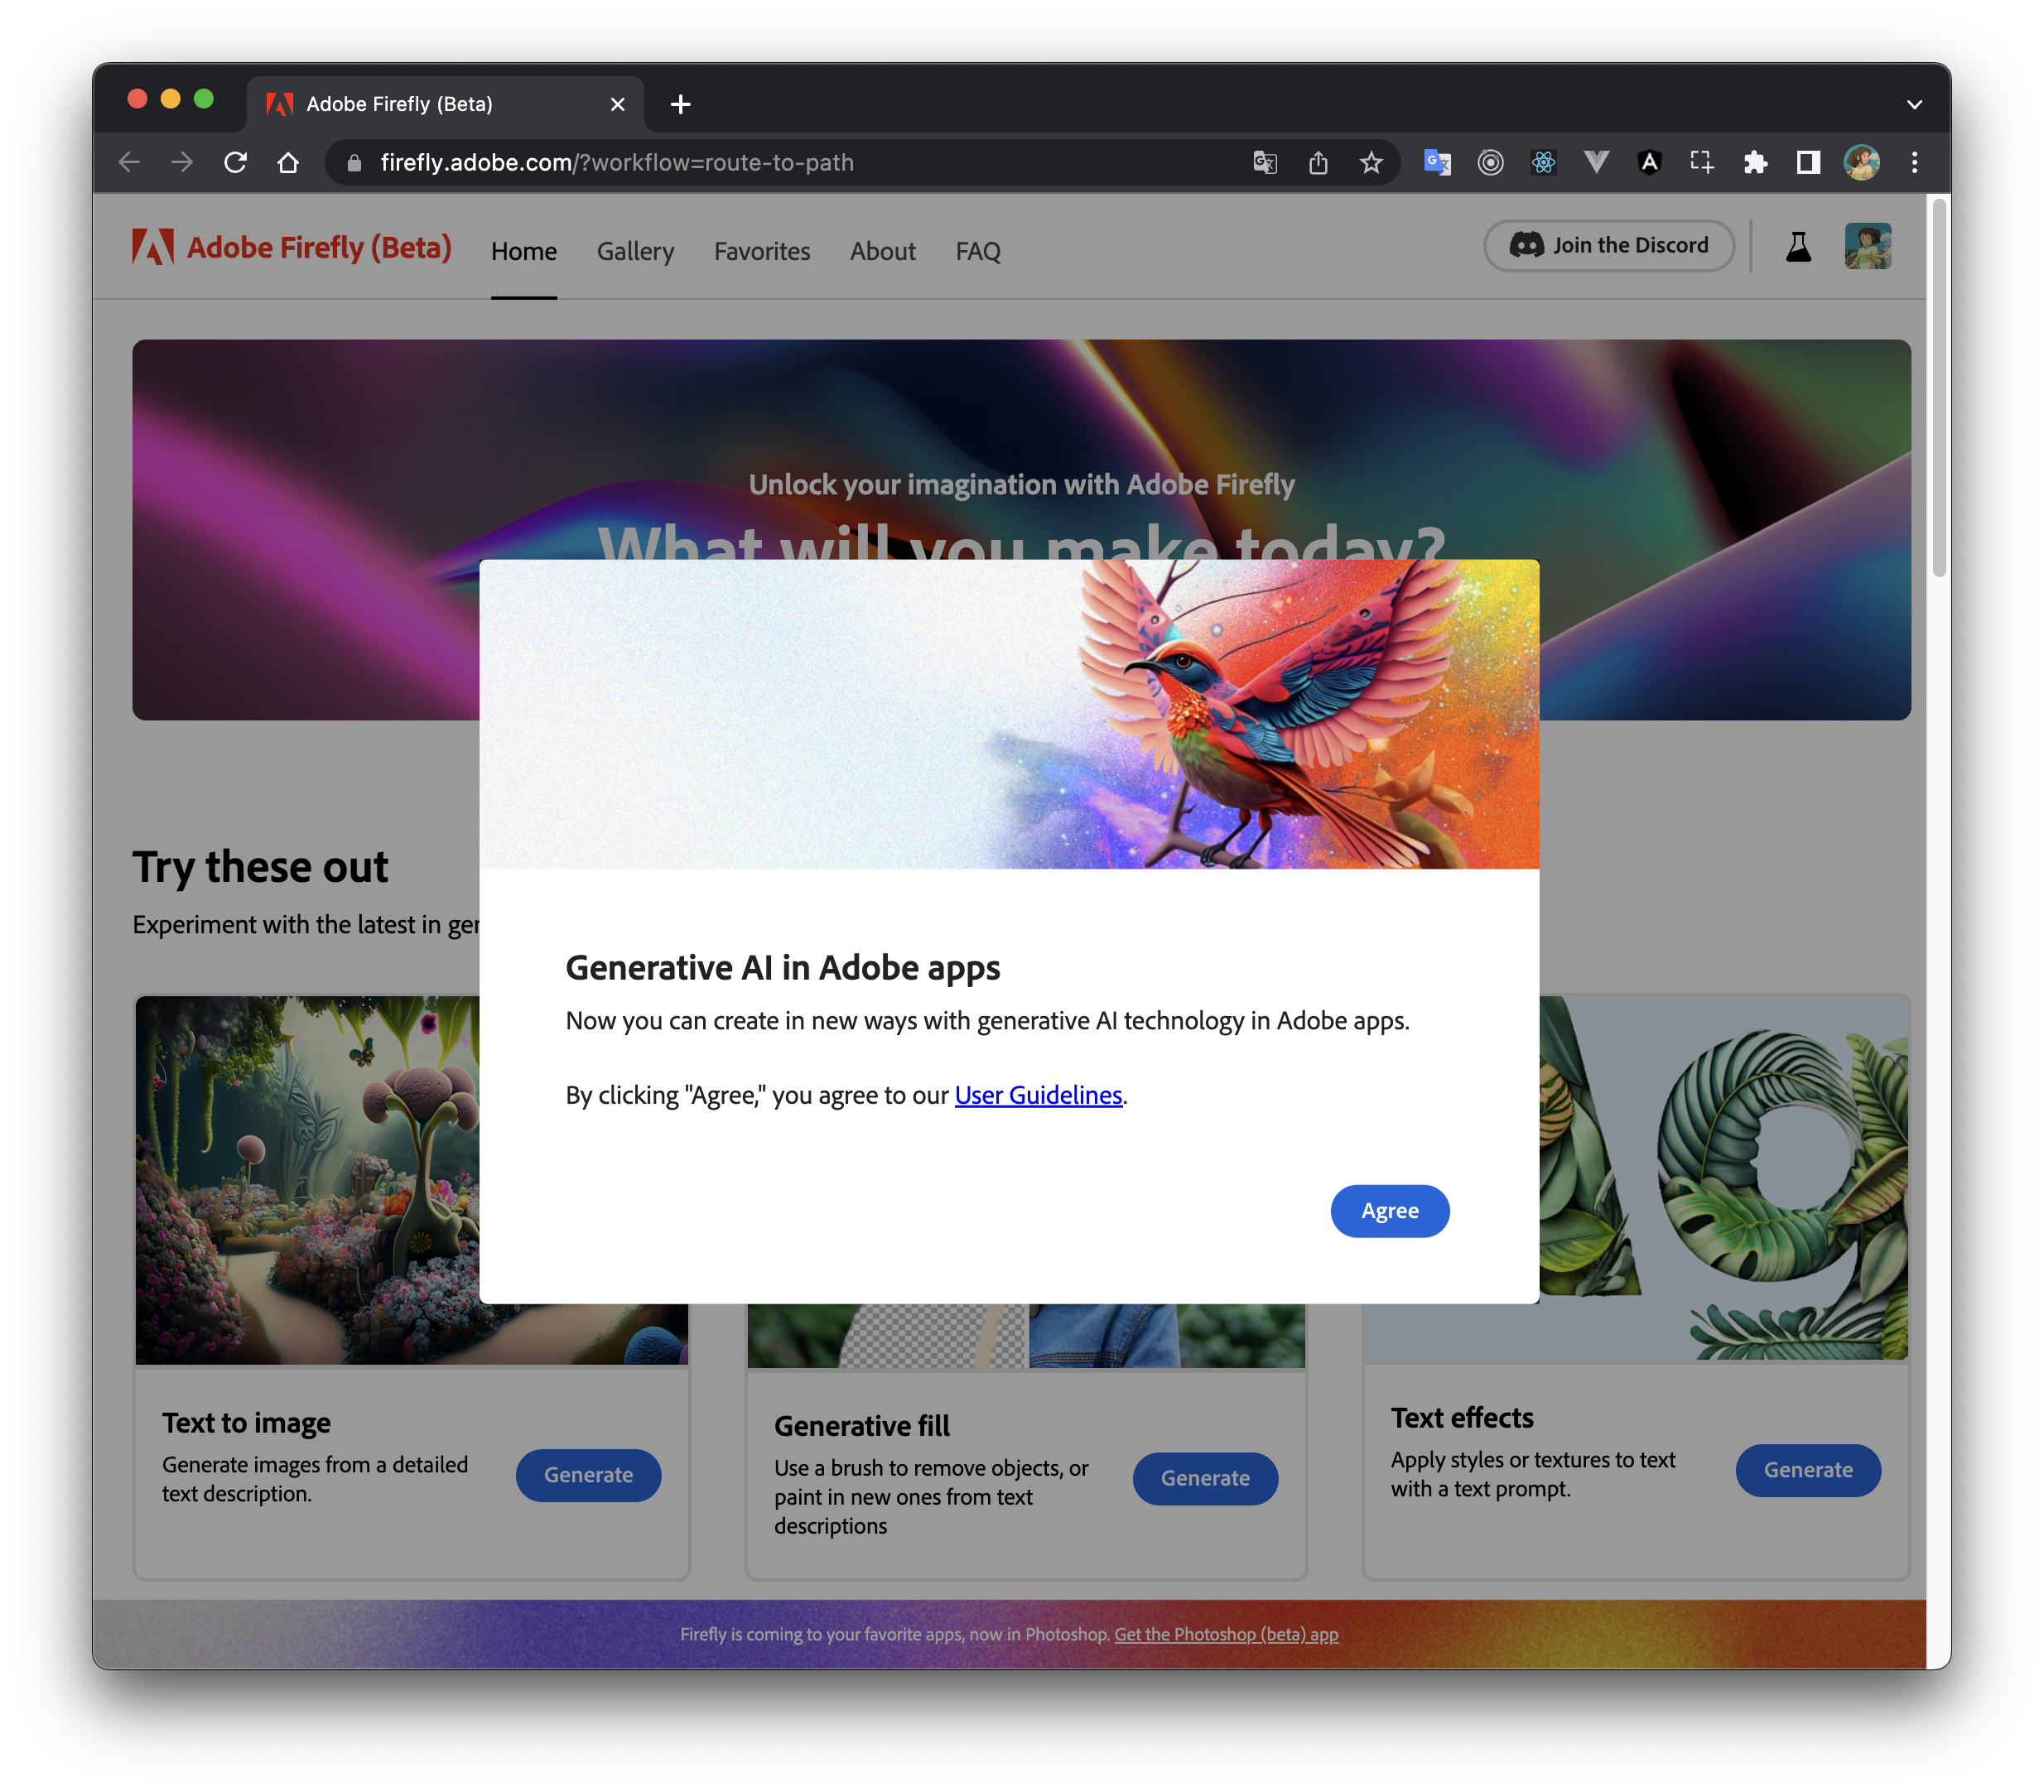
Task: Open the Gallery tab
Action: (635, 251)
